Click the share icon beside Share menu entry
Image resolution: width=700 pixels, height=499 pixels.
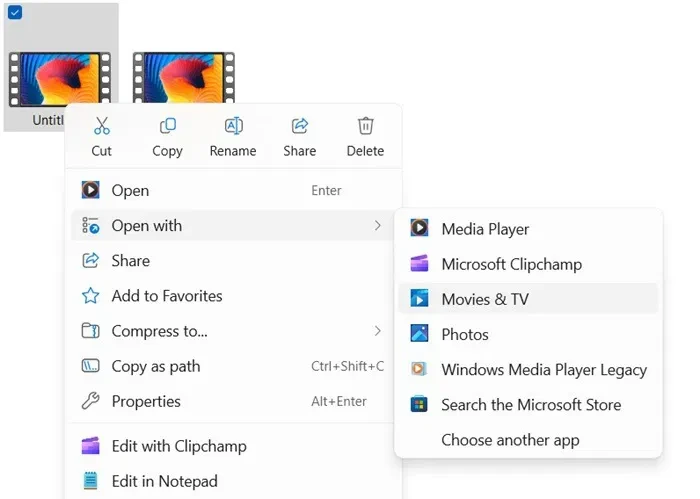click(91, 261)
